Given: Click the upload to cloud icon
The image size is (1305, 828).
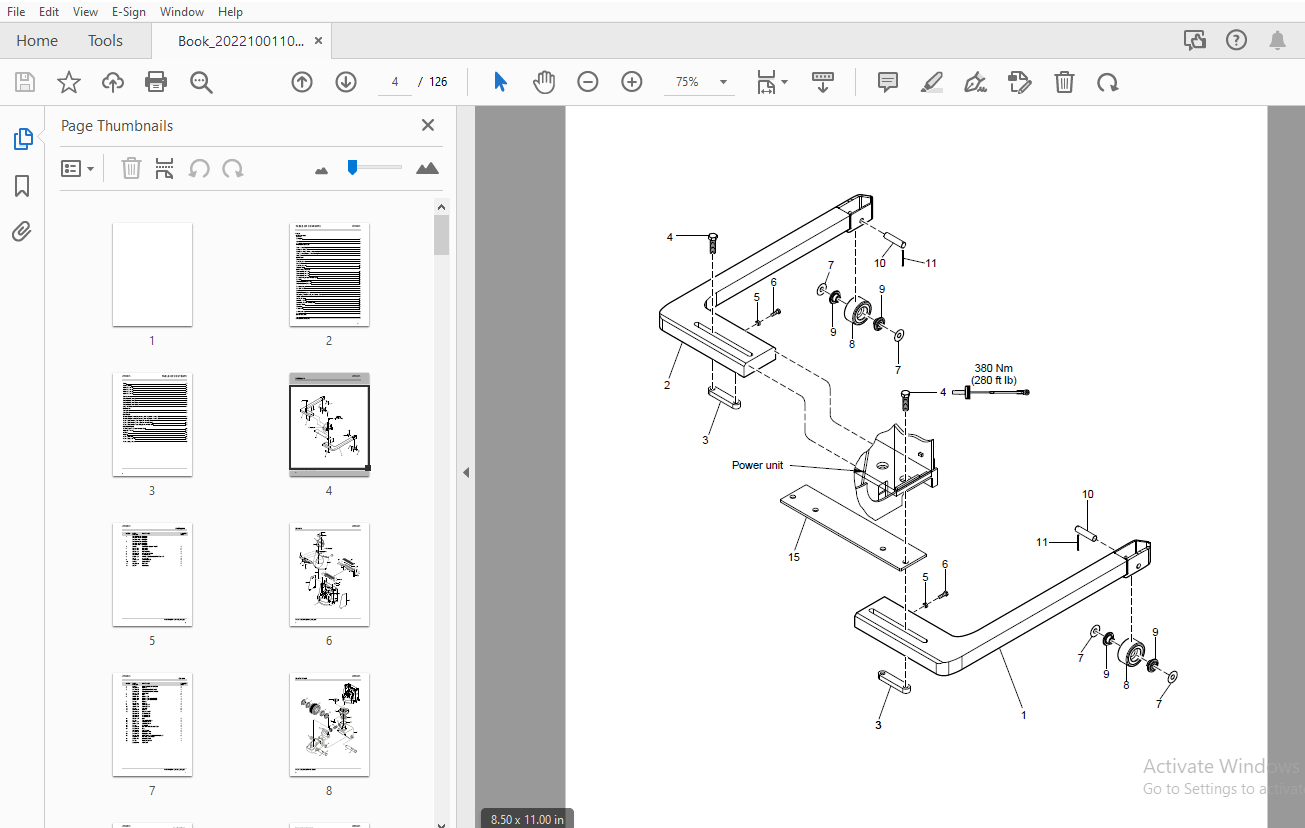Looking at the screenshot, I should tap(113, 82).
